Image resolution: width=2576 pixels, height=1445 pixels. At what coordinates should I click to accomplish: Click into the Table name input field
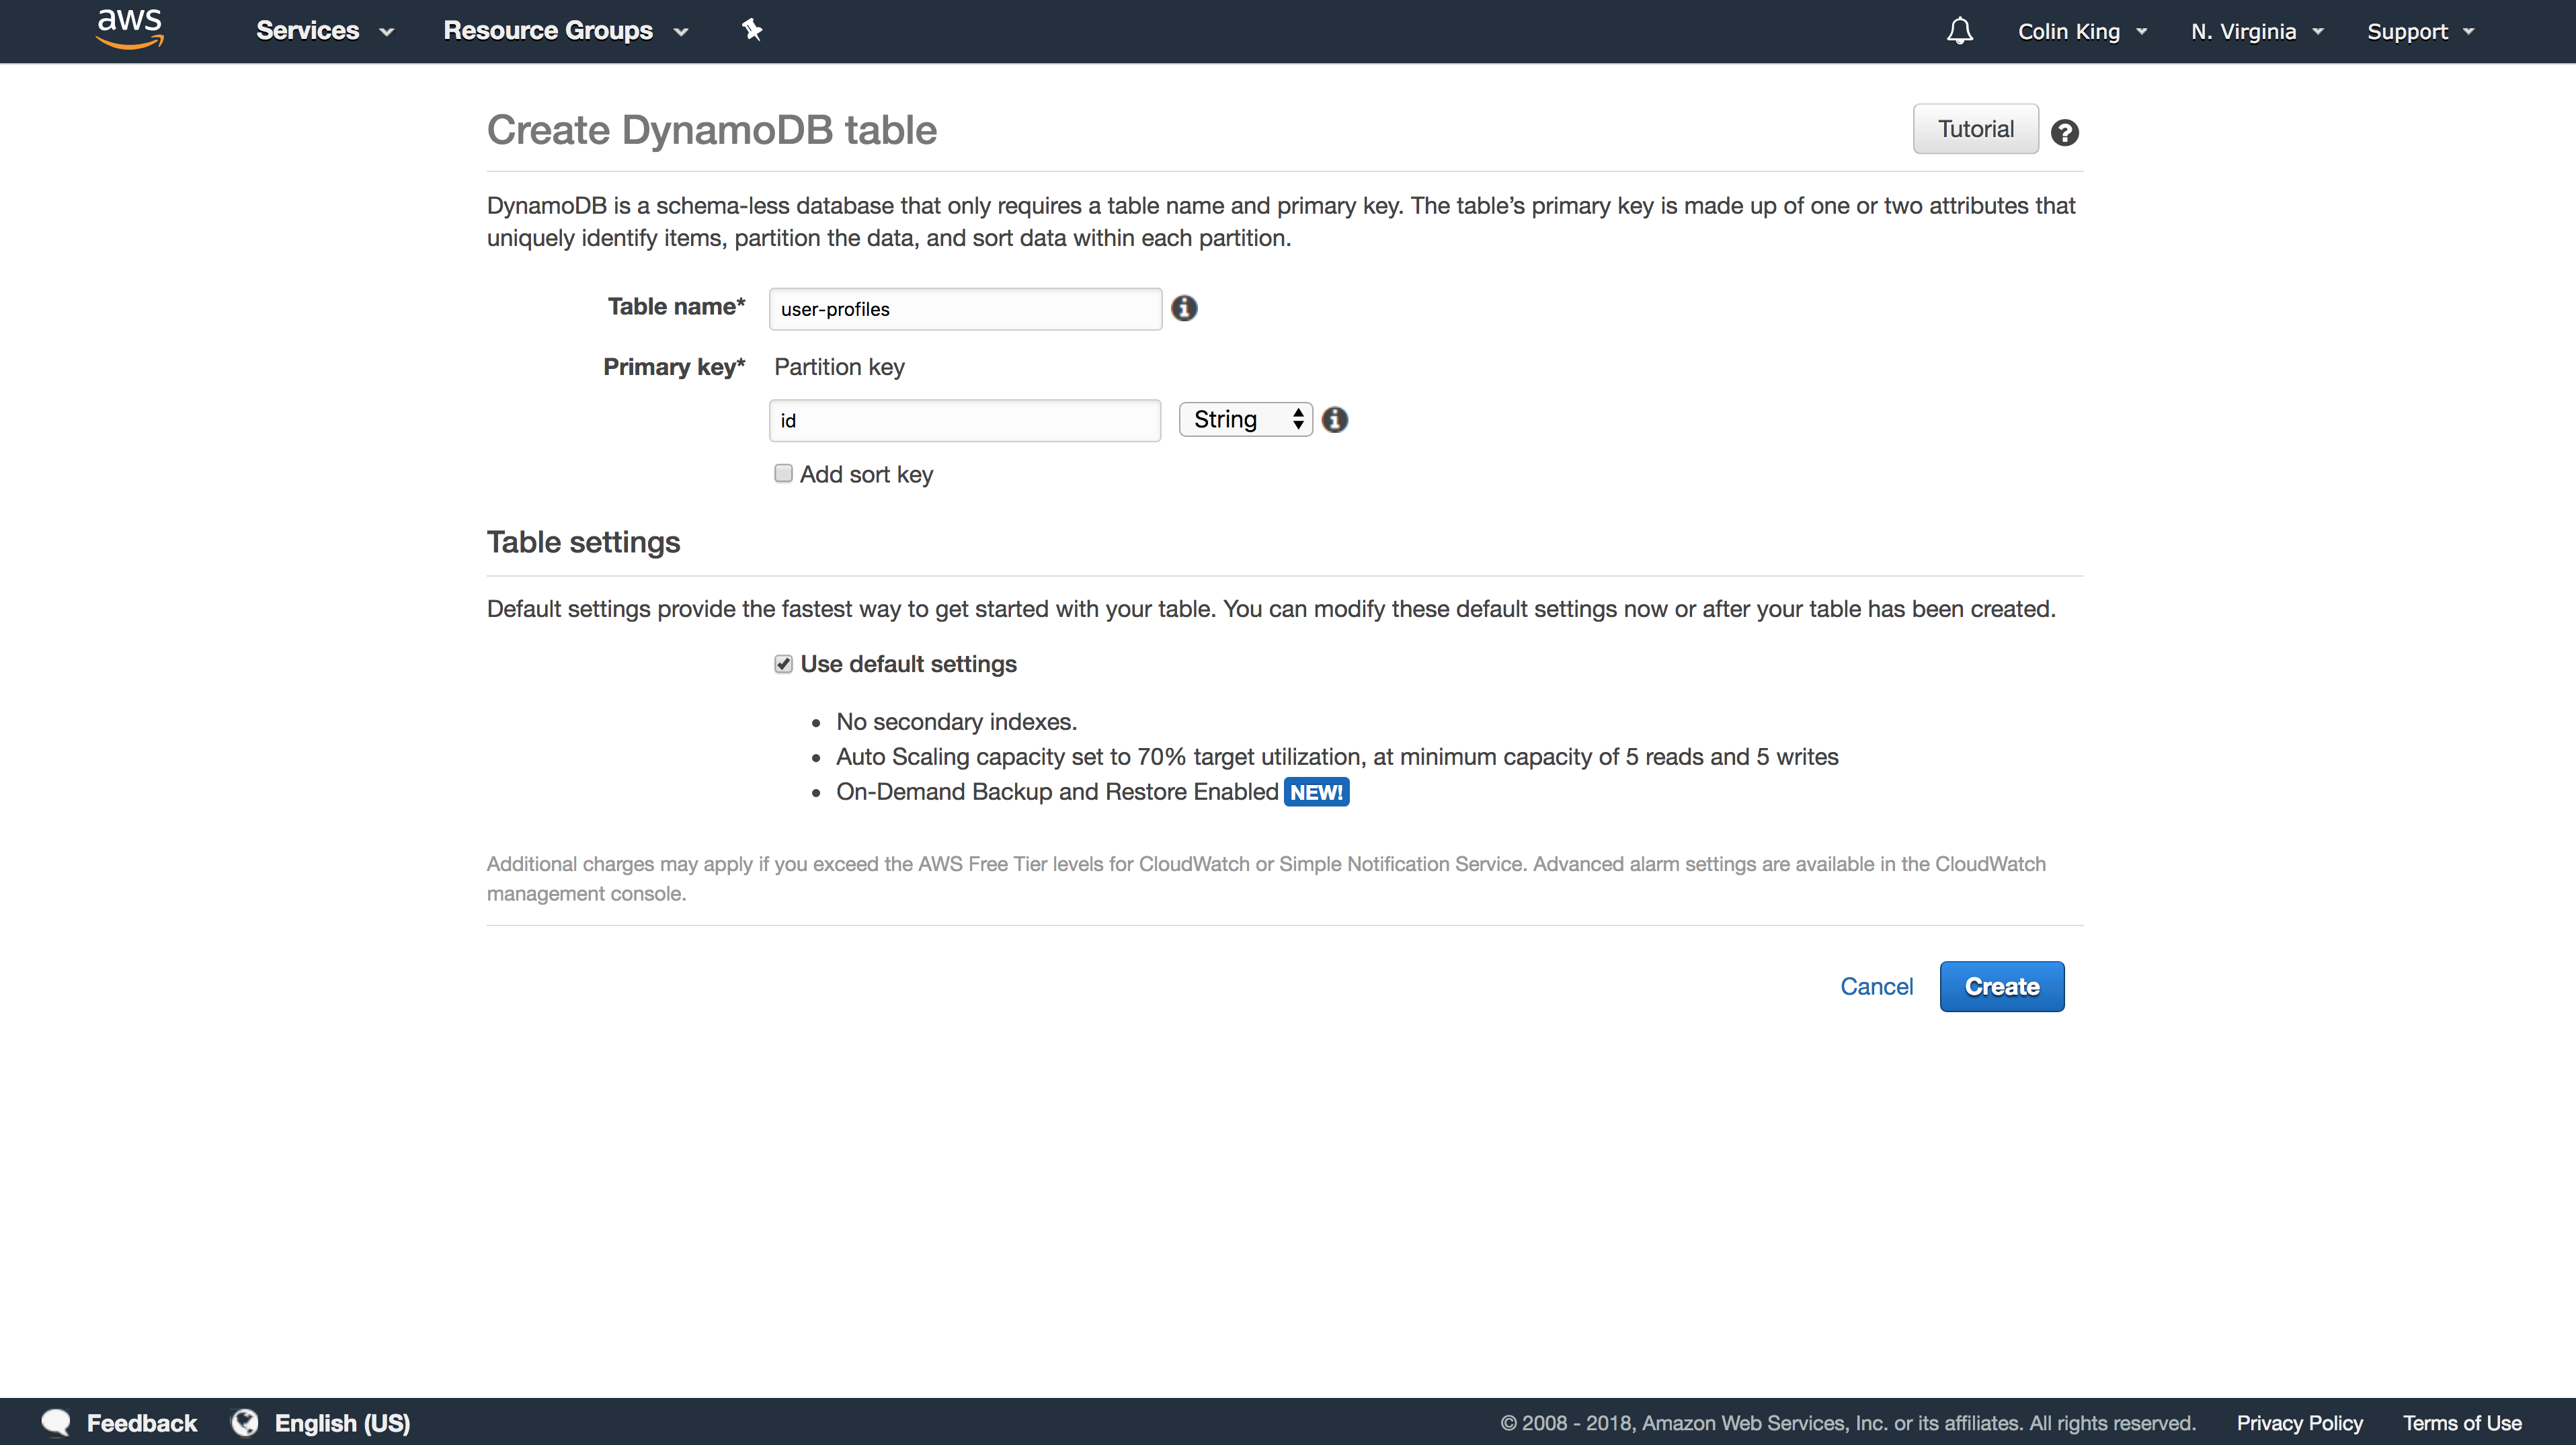[x=964, y=309]
